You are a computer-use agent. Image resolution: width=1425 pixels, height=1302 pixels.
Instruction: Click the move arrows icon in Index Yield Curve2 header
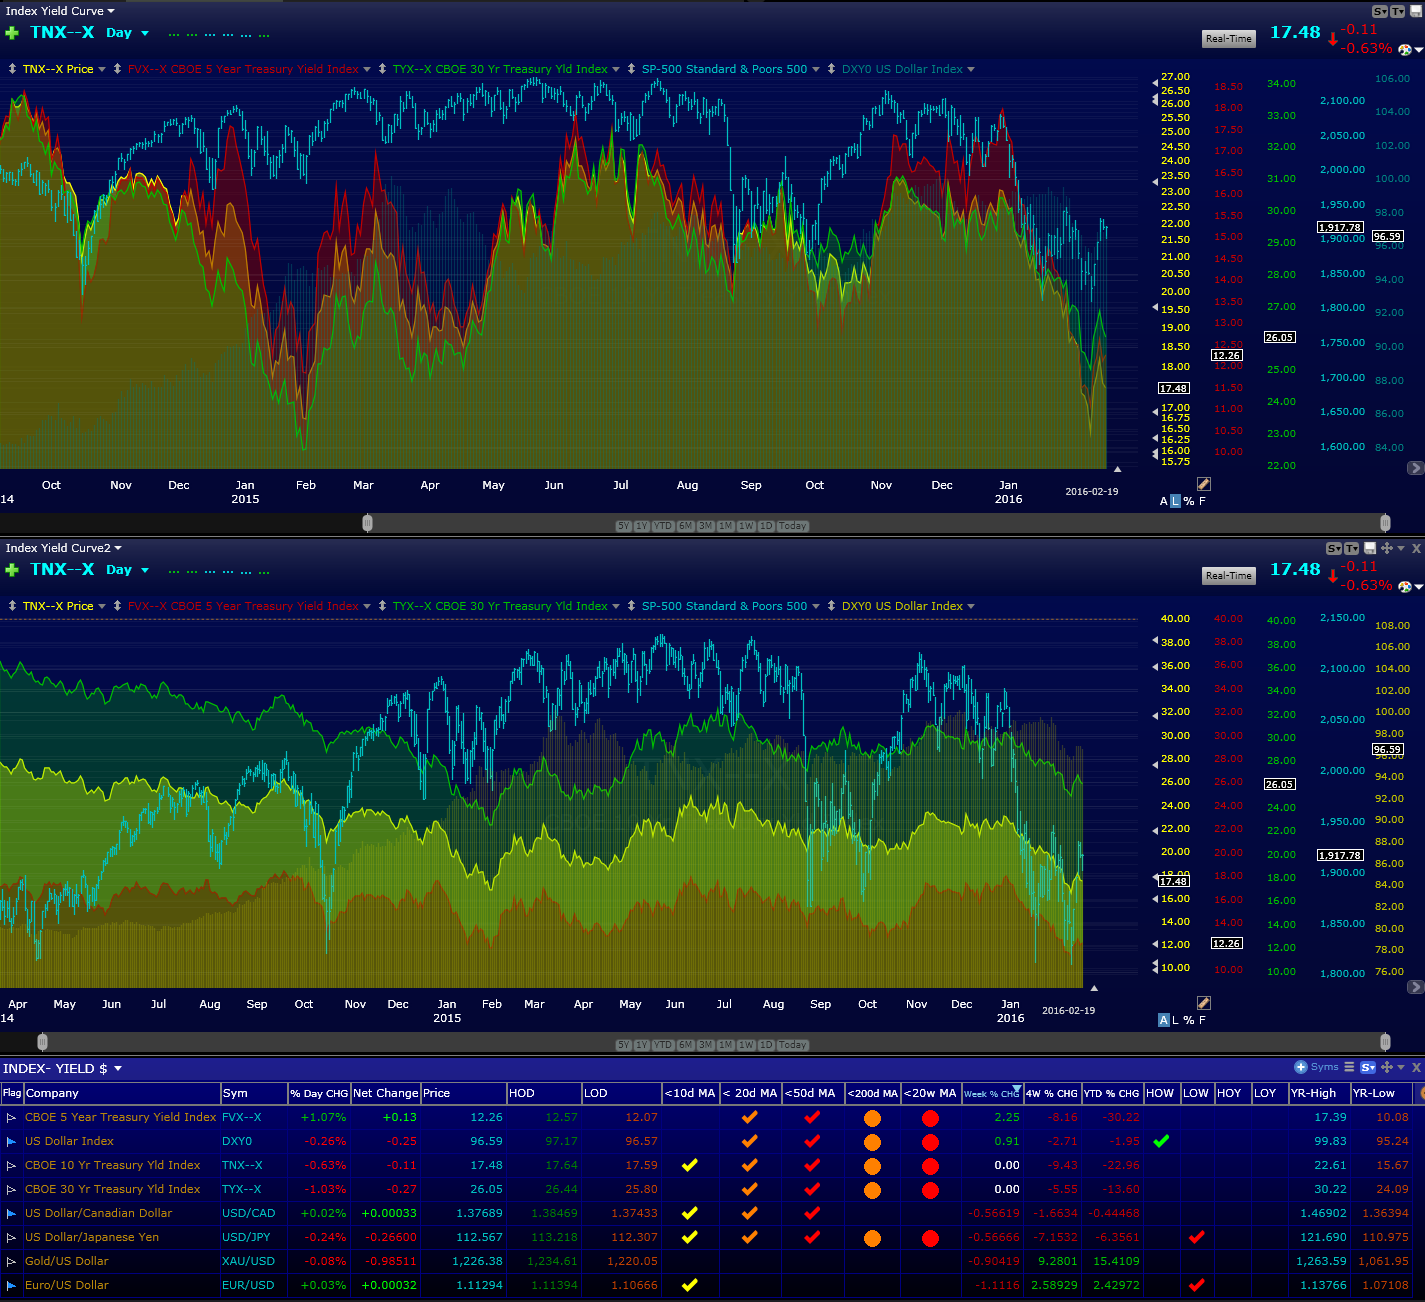pos(1387,548)
